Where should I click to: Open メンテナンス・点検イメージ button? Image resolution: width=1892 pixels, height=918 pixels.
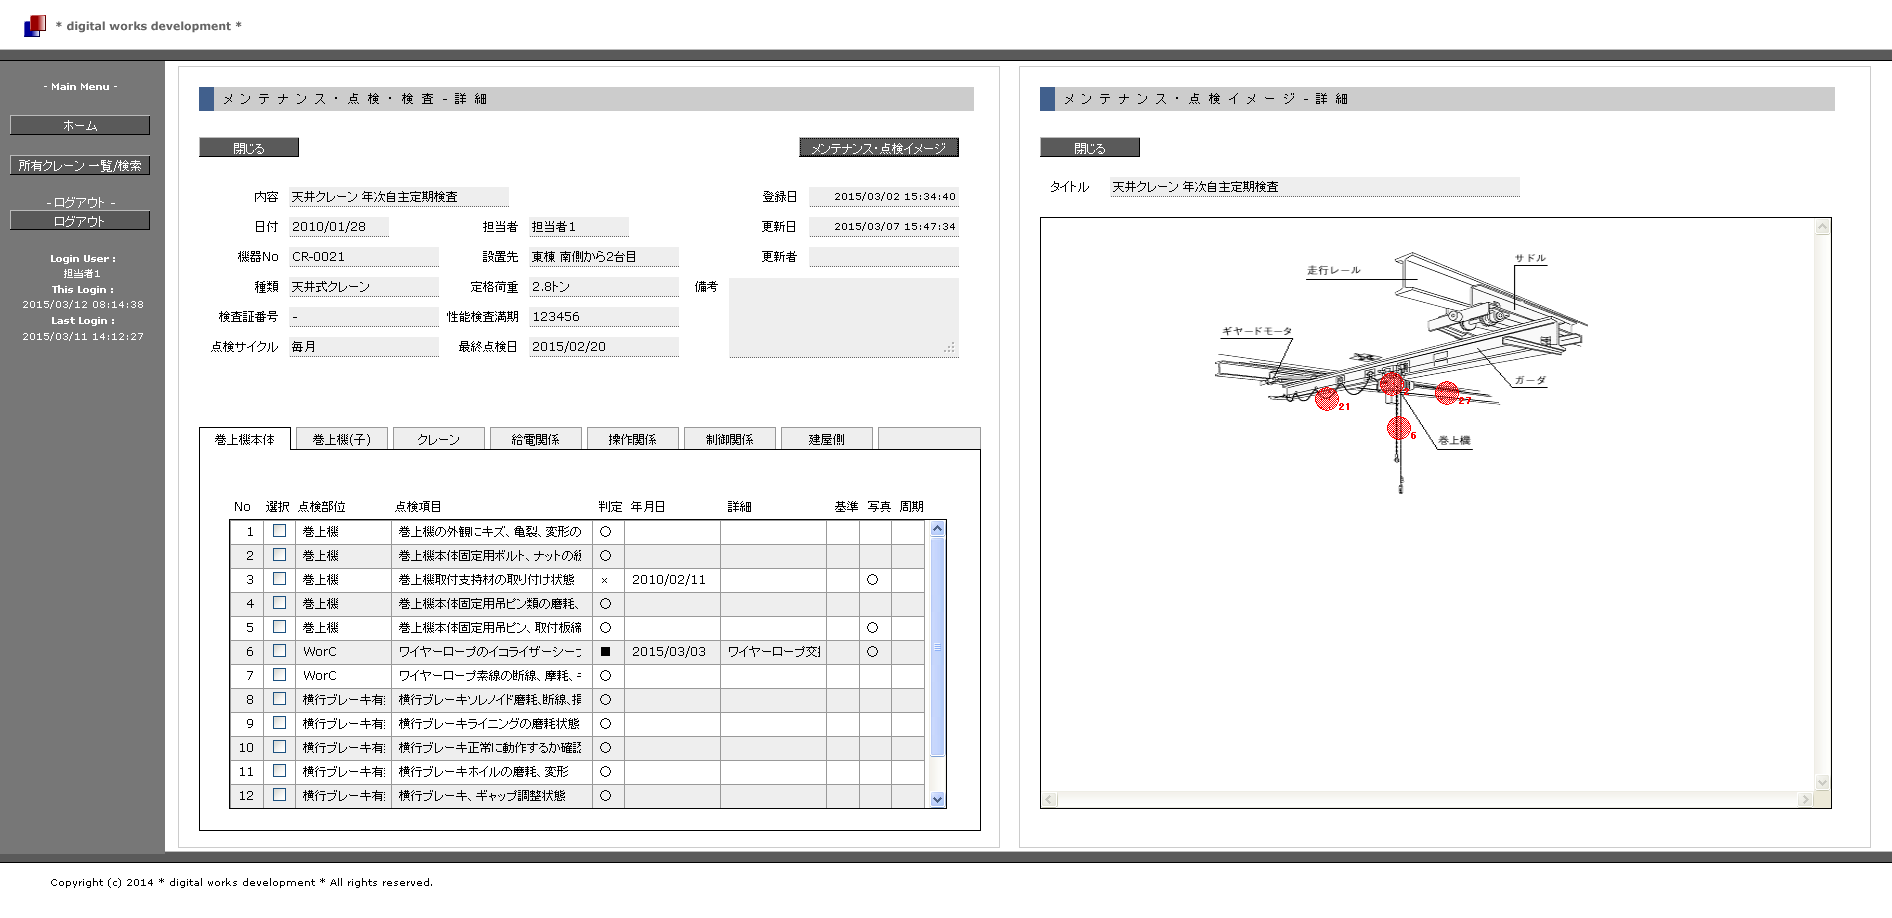(879, 148)
